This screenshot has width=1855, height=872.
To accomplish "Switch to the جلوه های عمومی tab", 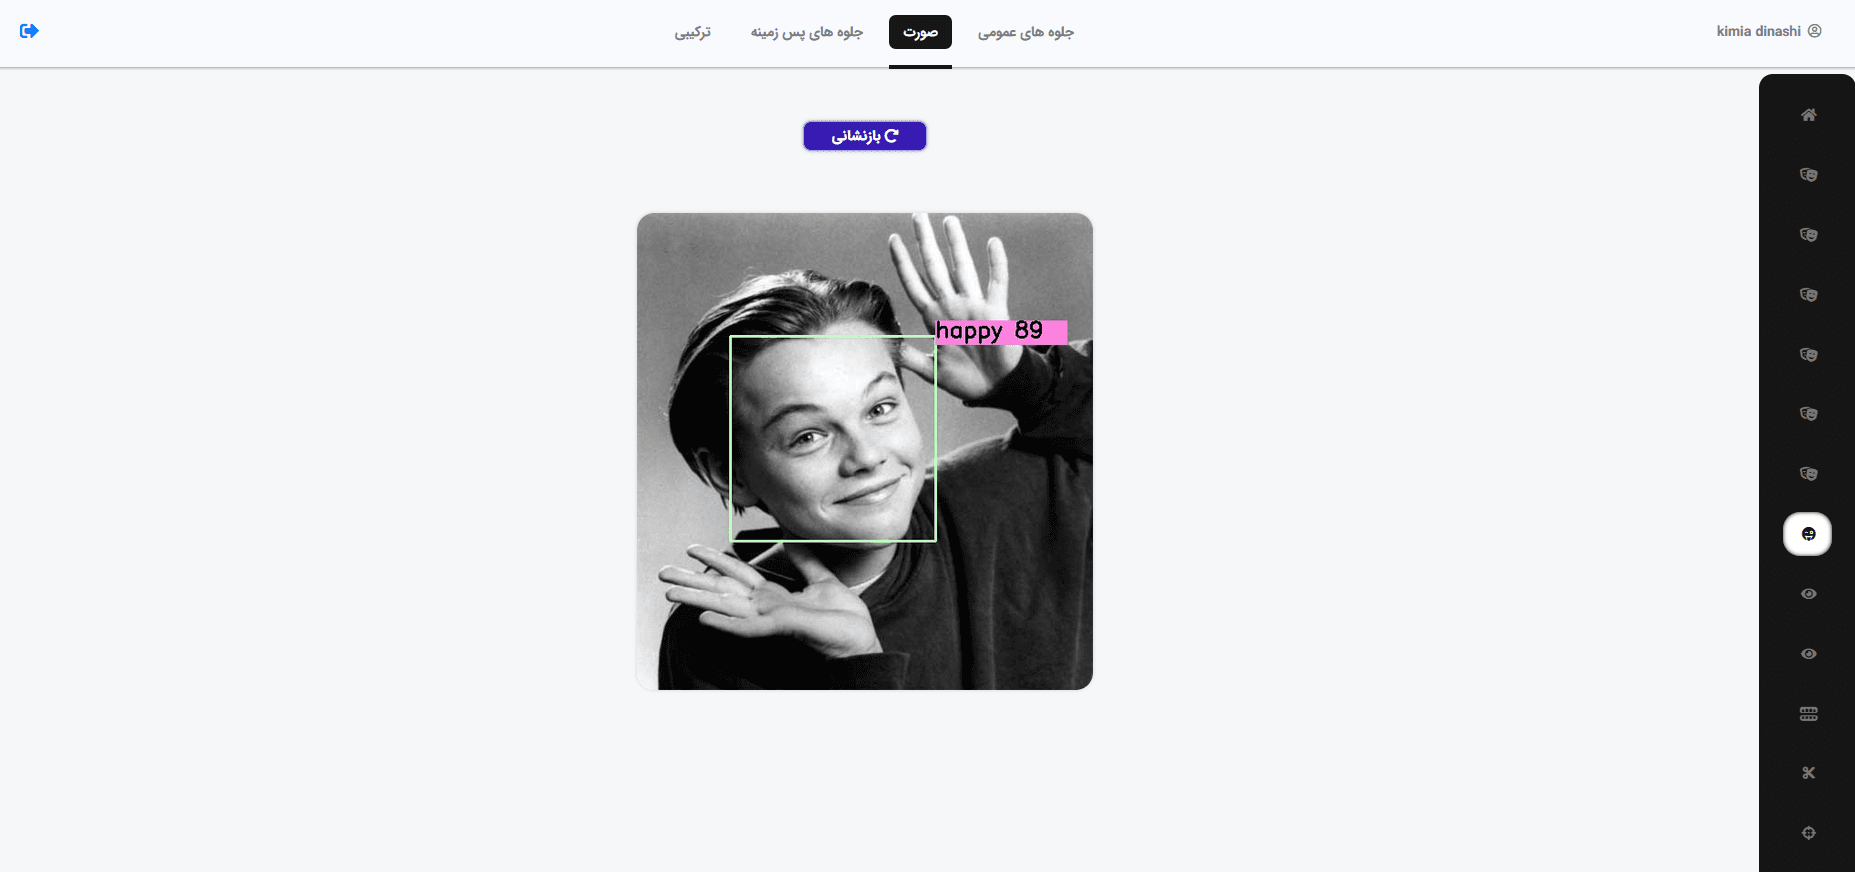I will (x=1026, y=32).
